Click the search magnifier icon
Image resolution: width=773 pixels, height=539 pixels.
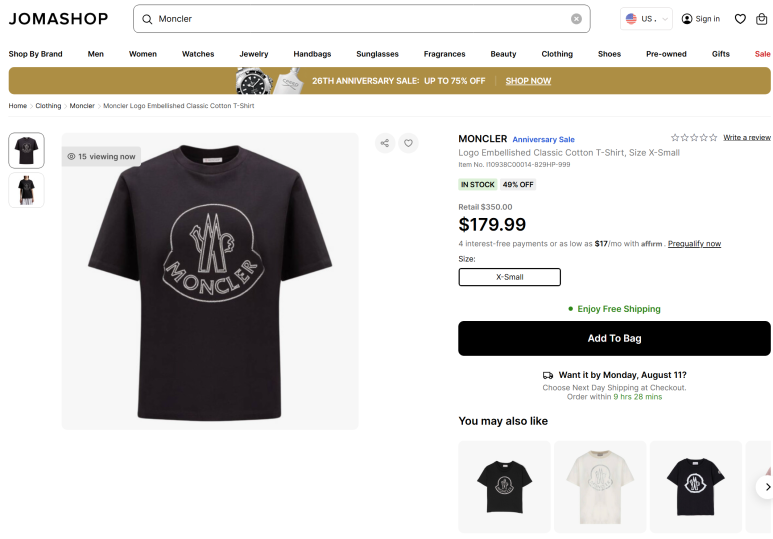pos(148,19)
